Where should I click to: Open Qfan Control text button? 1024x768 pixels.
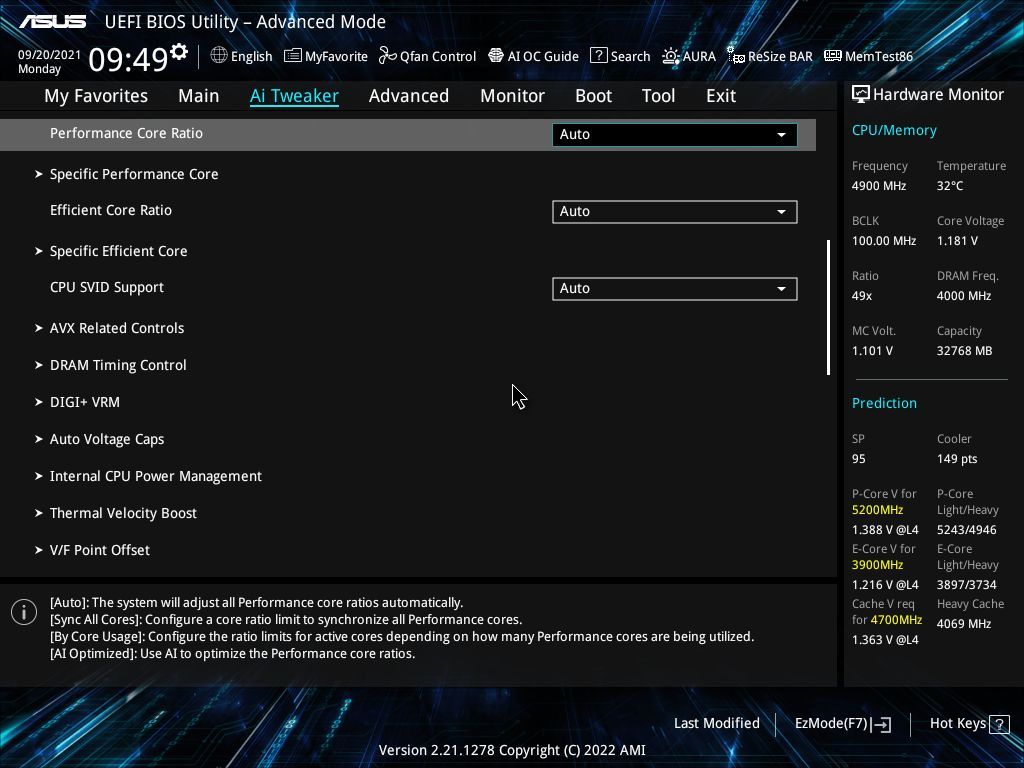coord(438,57)
